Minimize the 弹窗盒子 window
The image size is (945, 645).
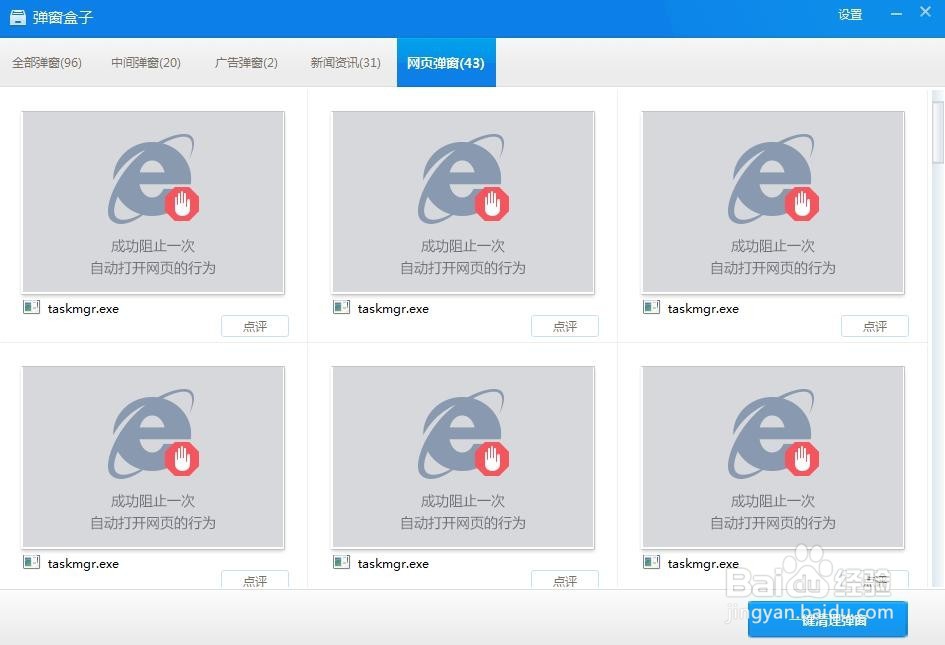point(896,14)
